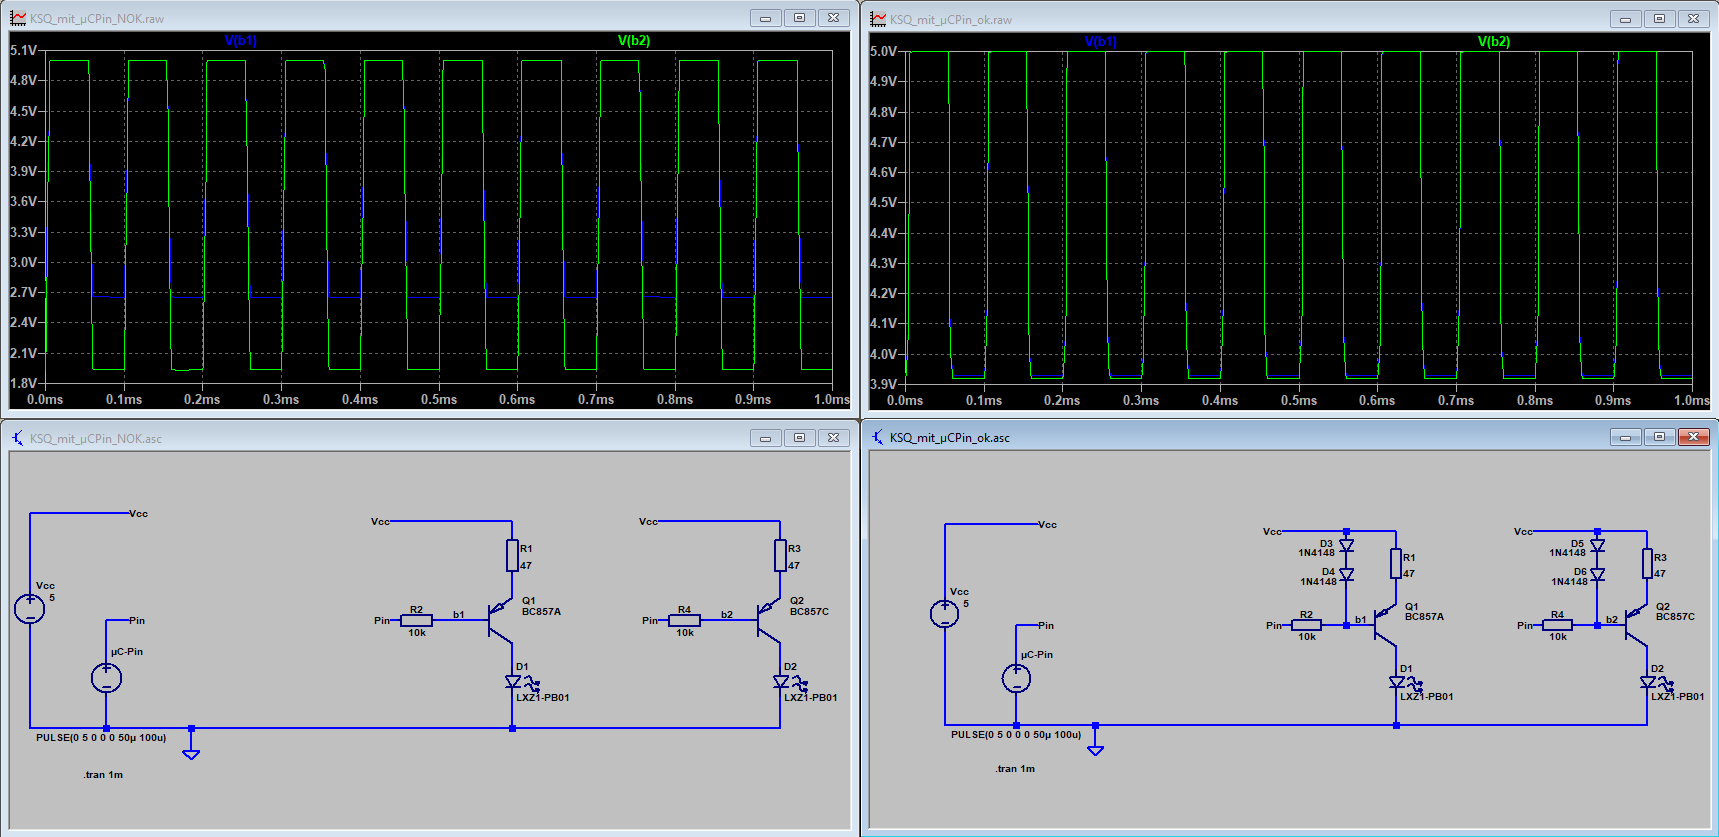Screen dimensions: 1719x837
Task: Click the 5.0V axis label in ok.raw plot
Action: point(884,51)
